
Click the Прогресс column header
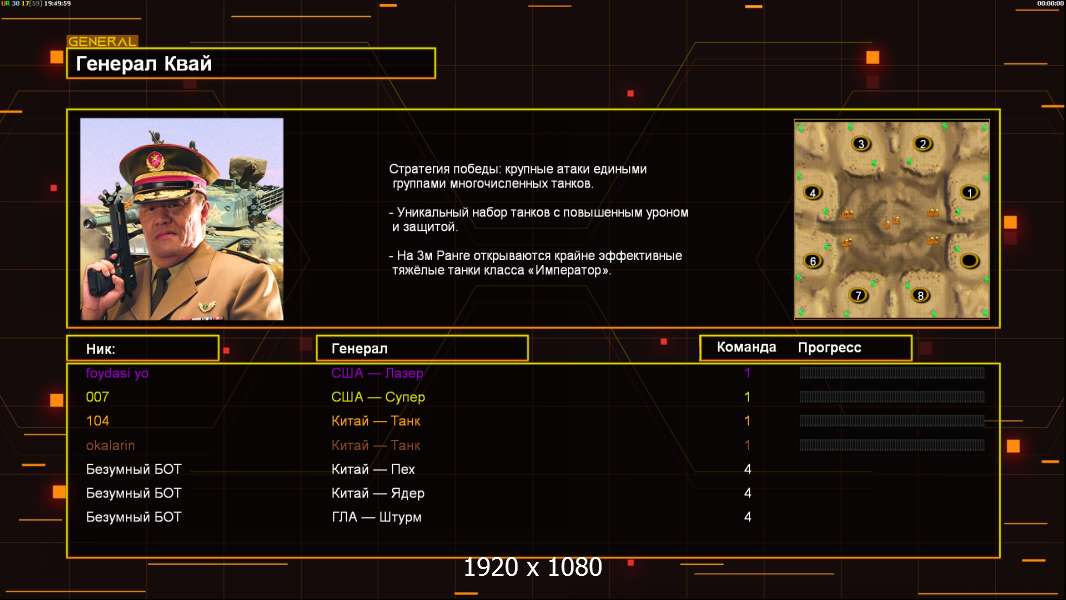[829, 348]
